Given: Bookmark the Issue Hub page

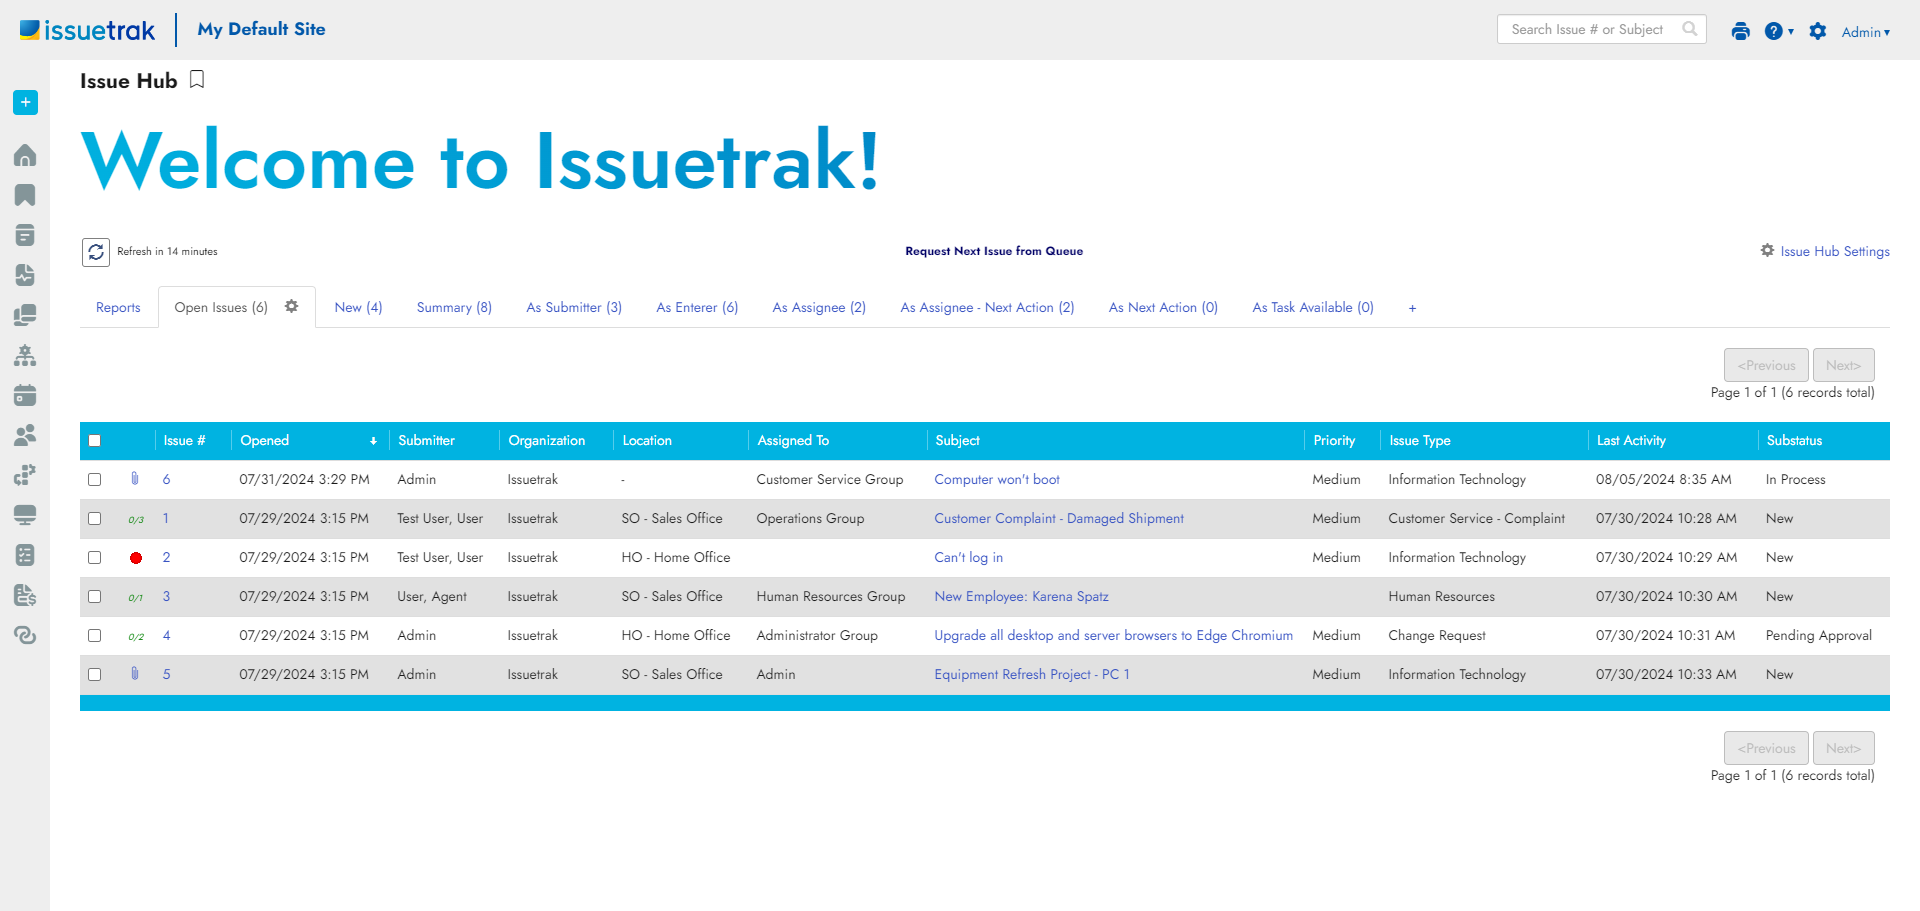Looking at the screenshot, I should tap(197, 80).
